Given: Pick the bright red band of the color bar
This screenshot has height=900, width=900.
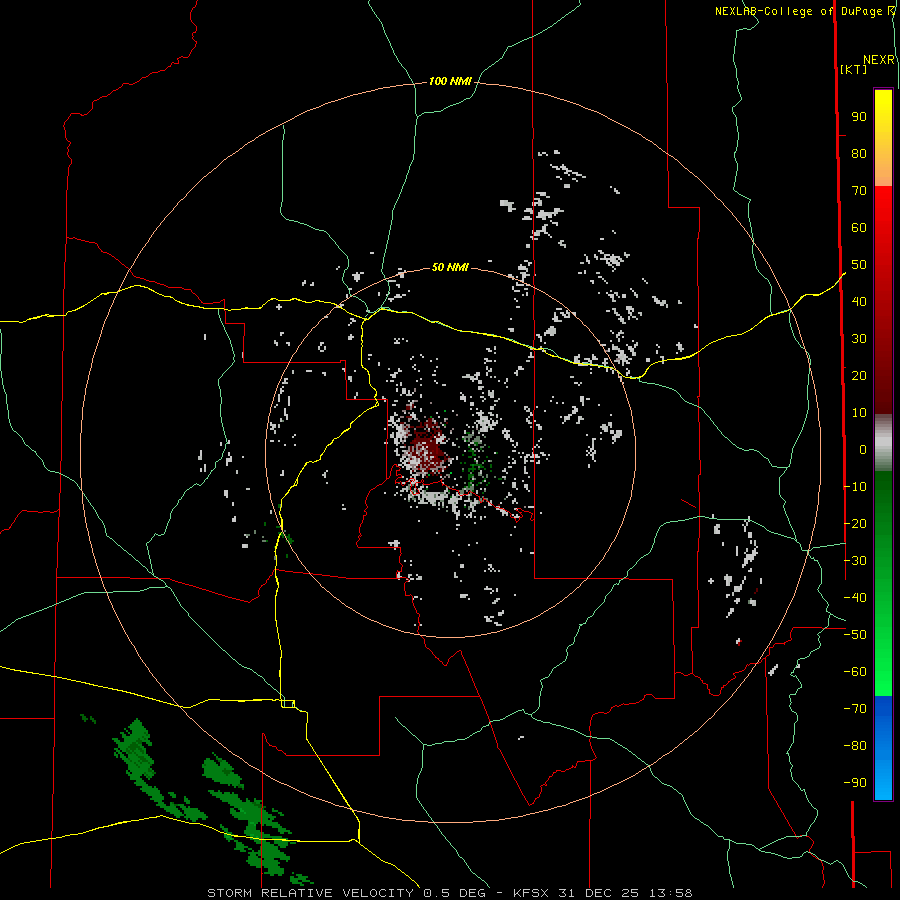Looking at the screenshot, I should click(883, 230).
